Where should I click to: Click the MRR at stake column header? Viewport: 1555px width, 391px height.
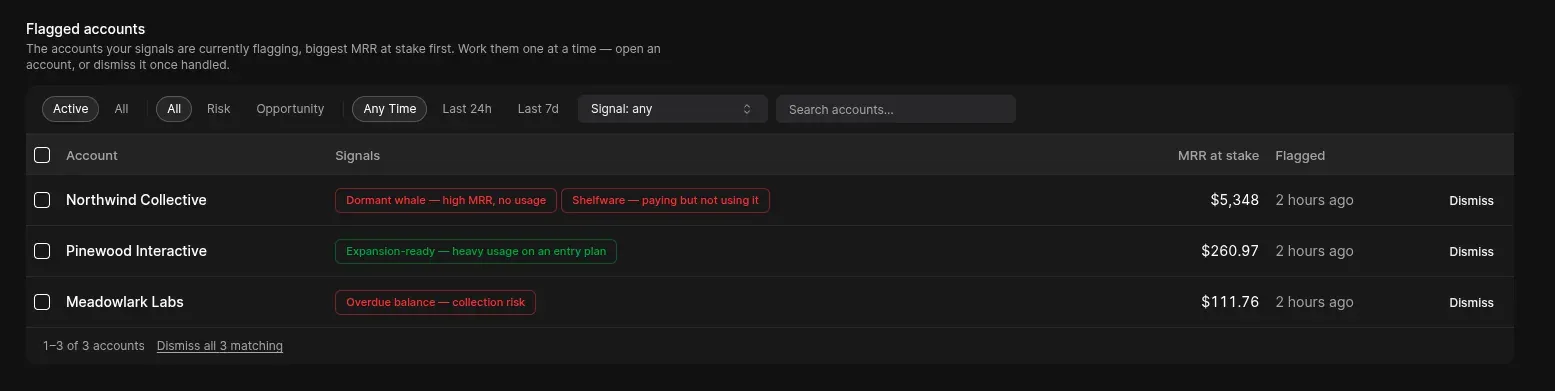(1218, 155)
